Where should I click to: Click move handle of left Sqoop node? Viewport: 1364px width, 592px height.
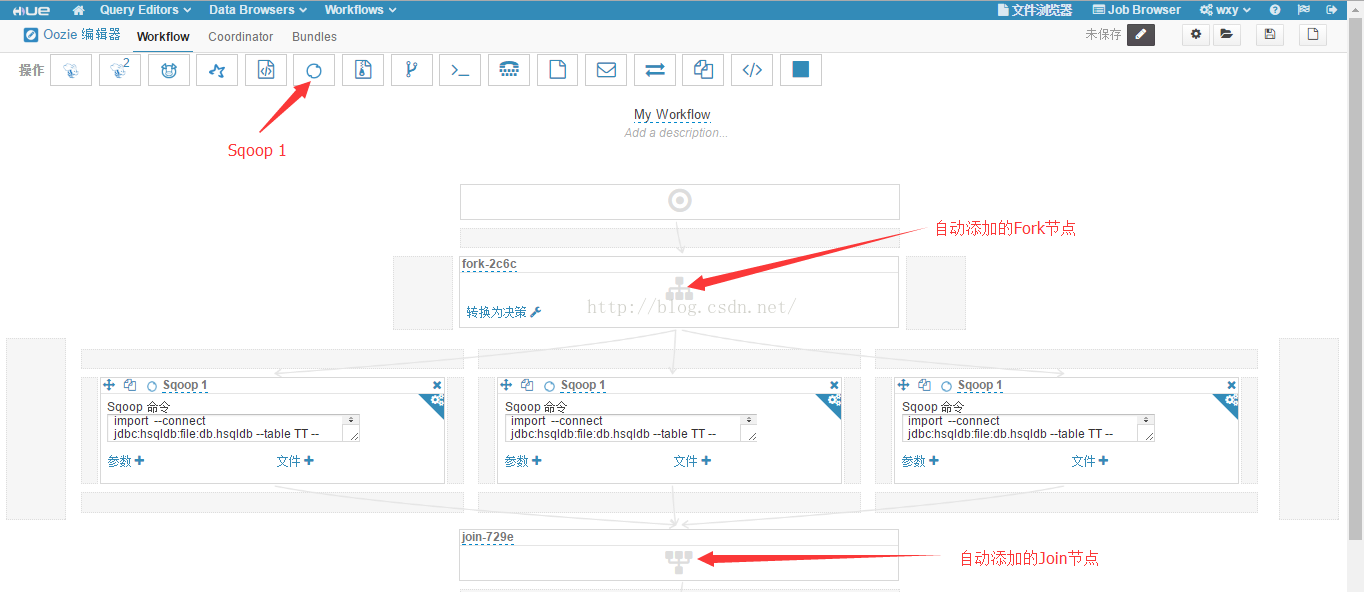pyautogui.click(x=110, y=385)
